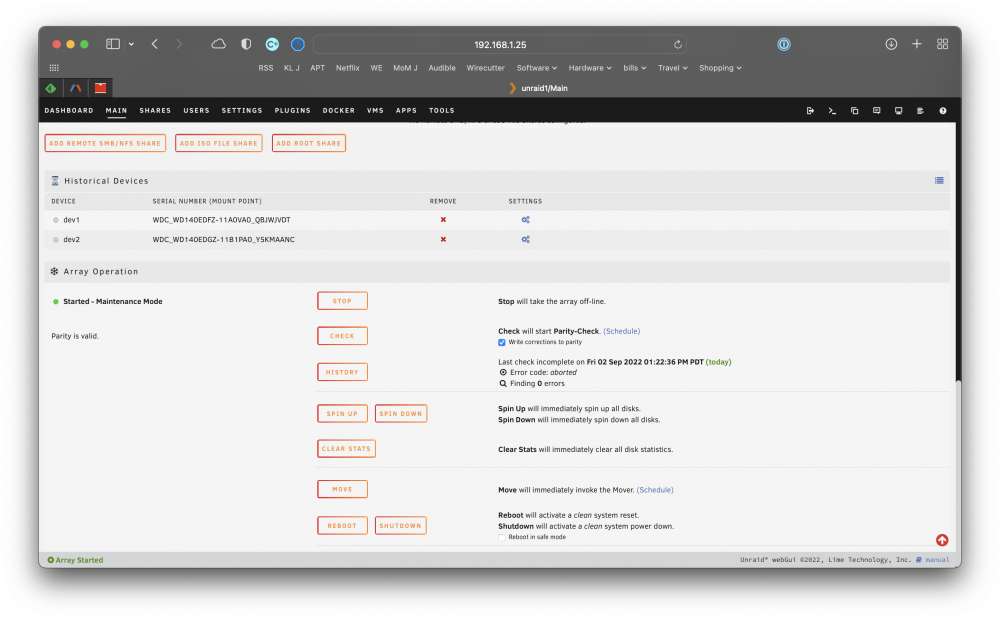Reload the page with refresh icon

678,45
